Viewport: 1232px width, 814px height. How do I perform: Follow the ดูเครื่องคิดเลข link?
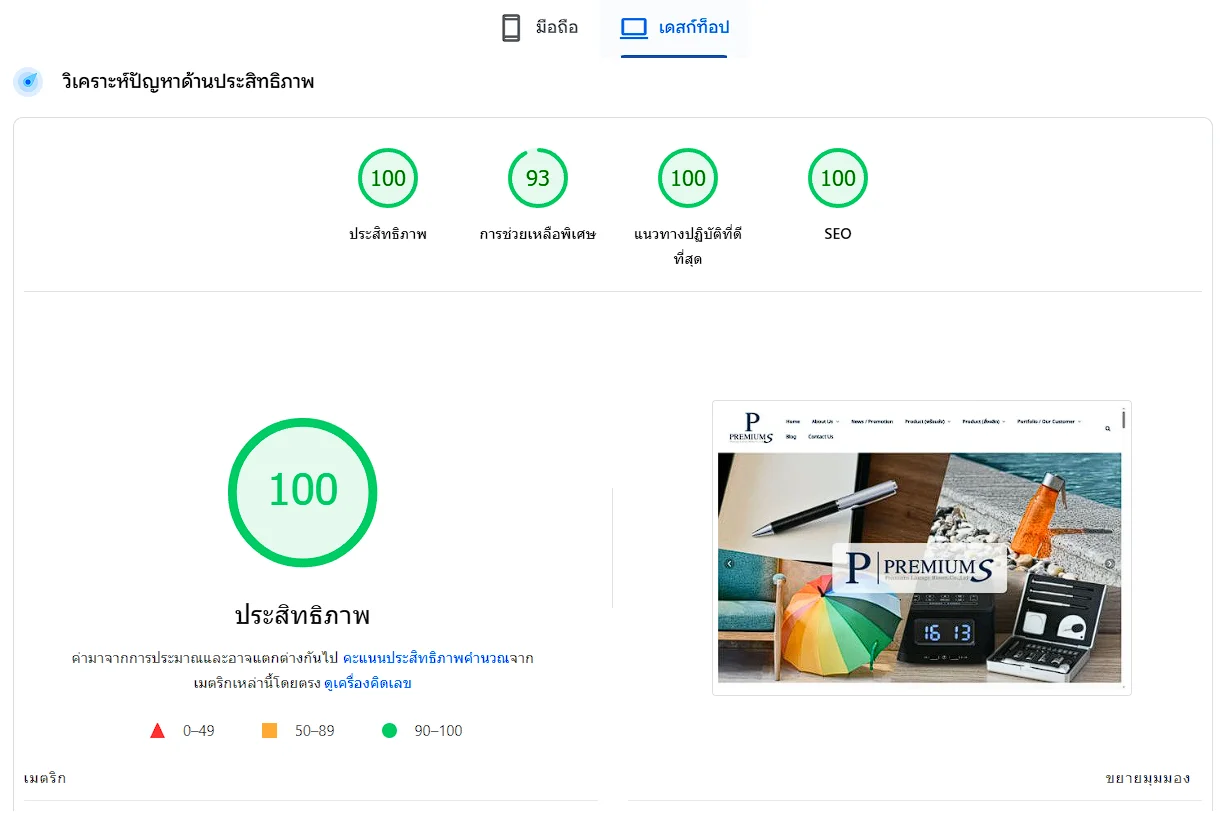coord(367,684)
